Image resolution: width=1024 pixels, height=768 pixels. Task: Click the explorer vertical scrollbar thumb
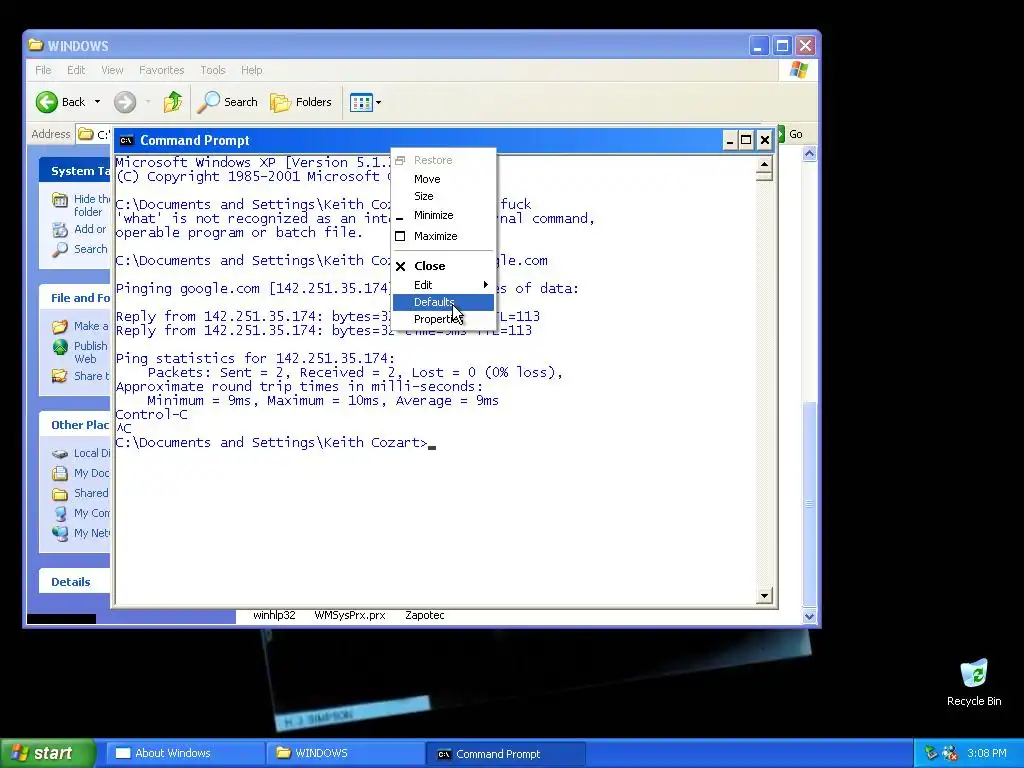point(809,504)
